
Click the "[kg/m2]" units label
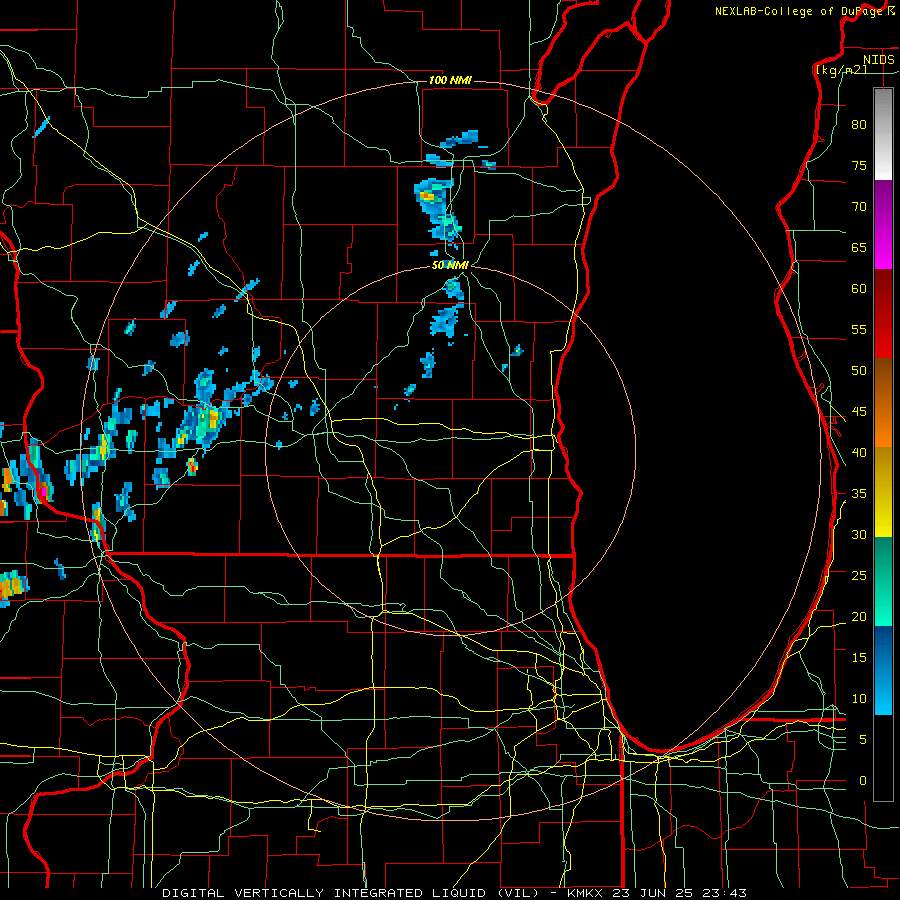[x=841, y=69]
